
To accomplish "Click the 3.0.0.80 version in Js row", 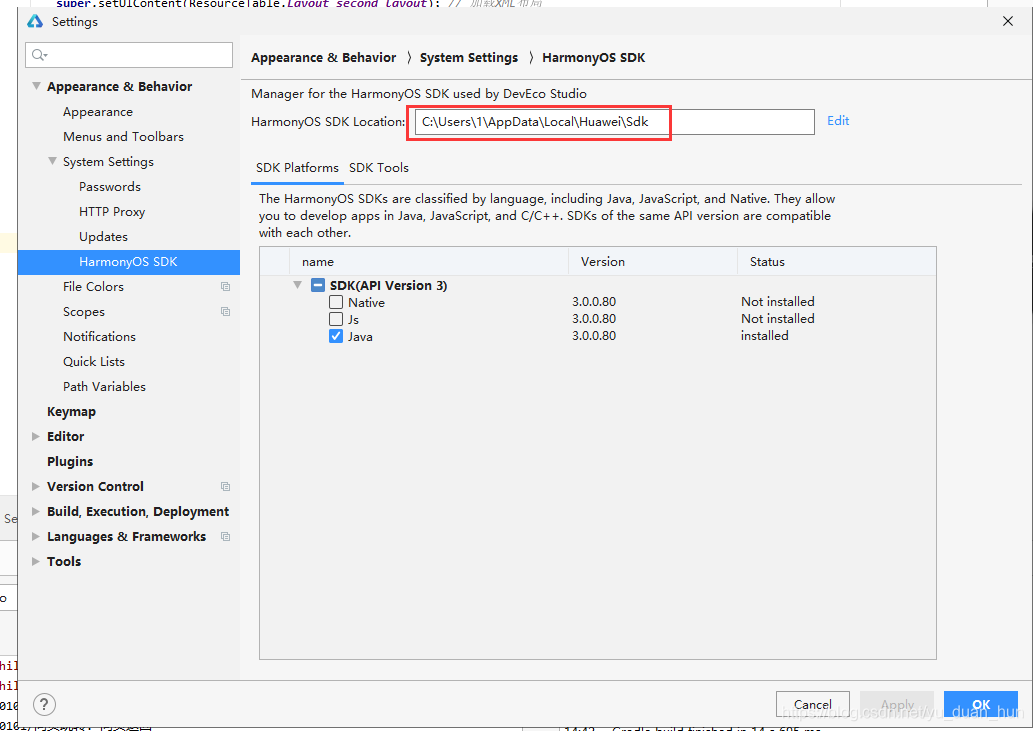I will (x=594, y=319).
